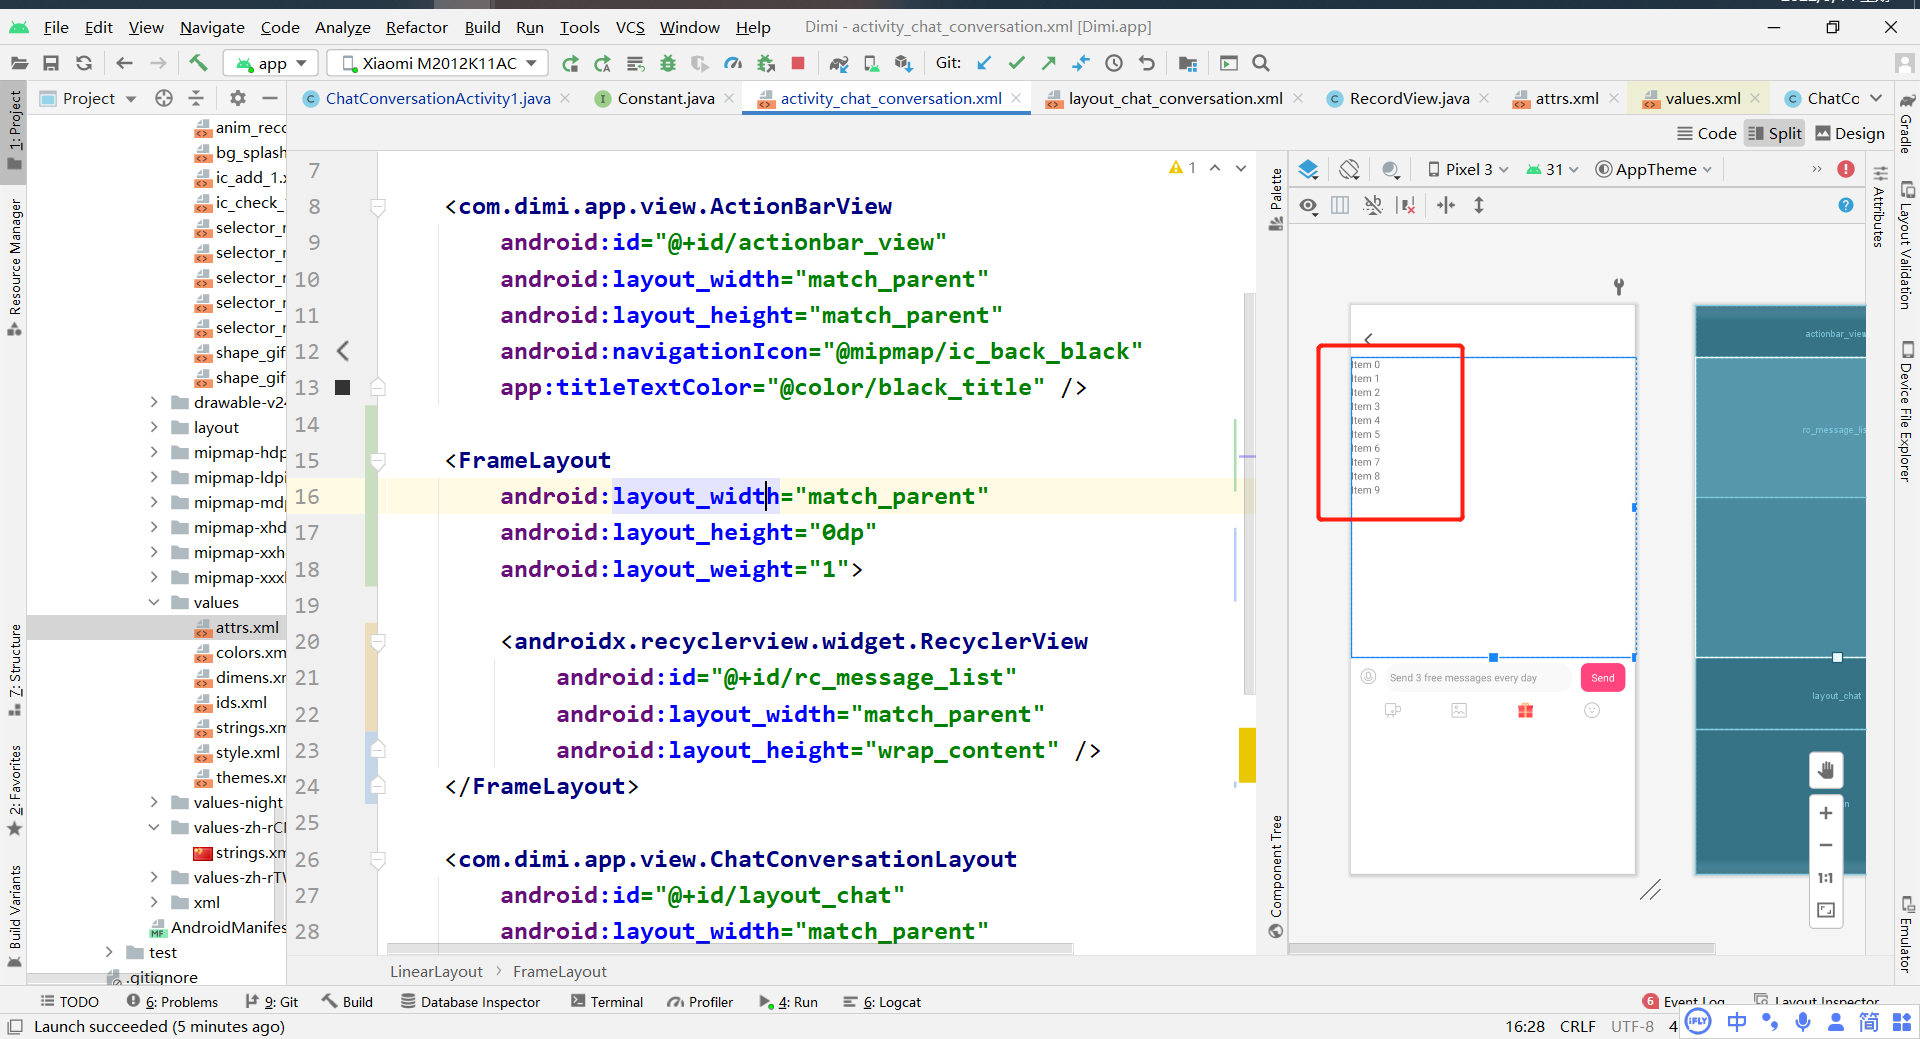Open API 31 version dropdown
1920x1039 pixels.
[1552, 169]
